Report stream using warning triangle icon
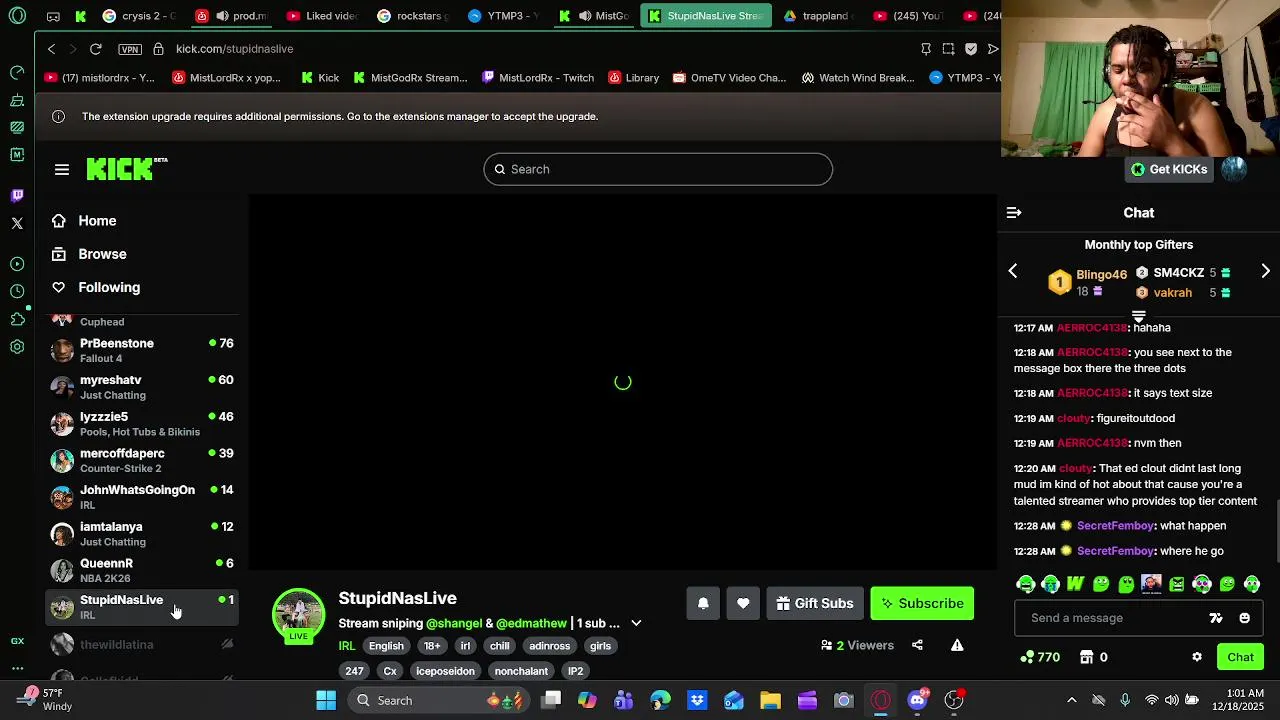The height and width of the screenshot is (720, 1280). point(957,645)
